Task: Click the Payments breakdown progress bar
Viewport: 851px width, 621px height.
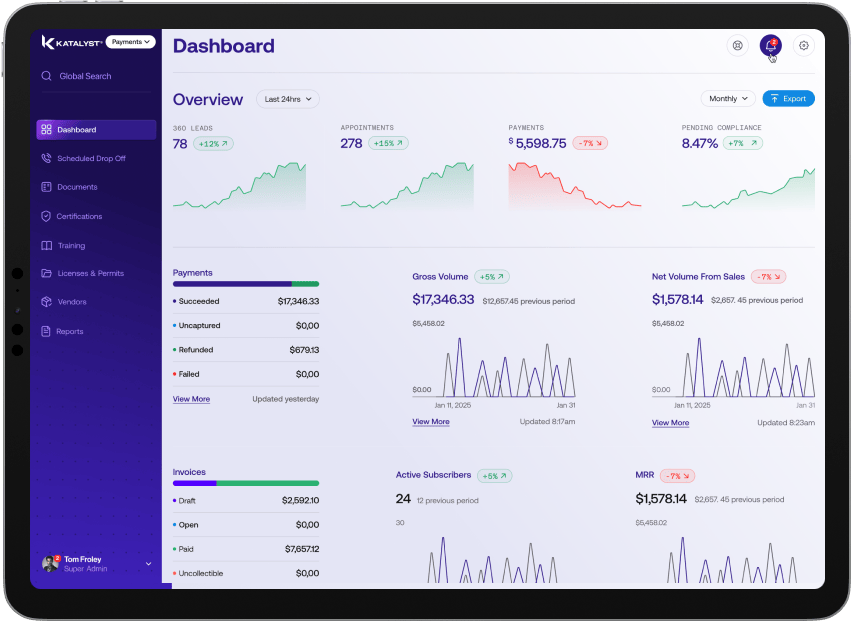Action: 245,284
